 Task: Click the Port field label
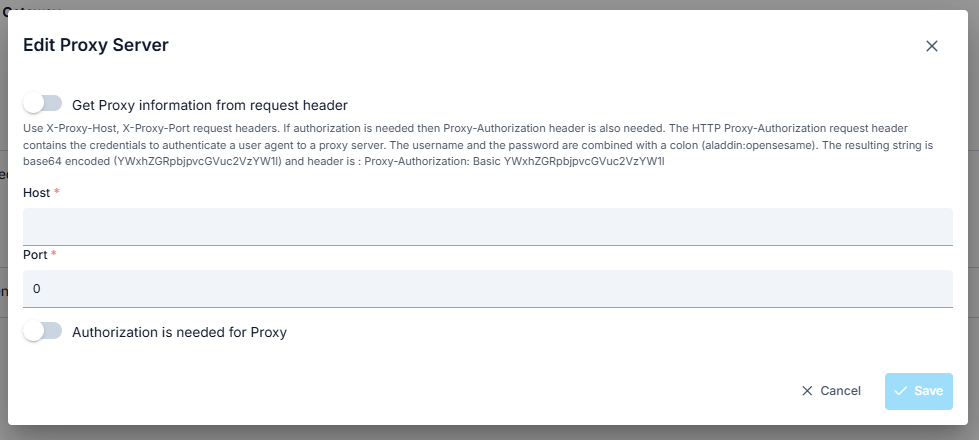click(x=35, y=255)
